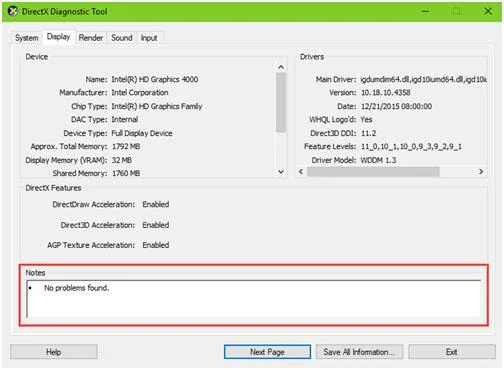The width and height of the screenshot is (504, 370).
Task: Select Display Memory value '32 MB'
Action: (x=122, y=160)
